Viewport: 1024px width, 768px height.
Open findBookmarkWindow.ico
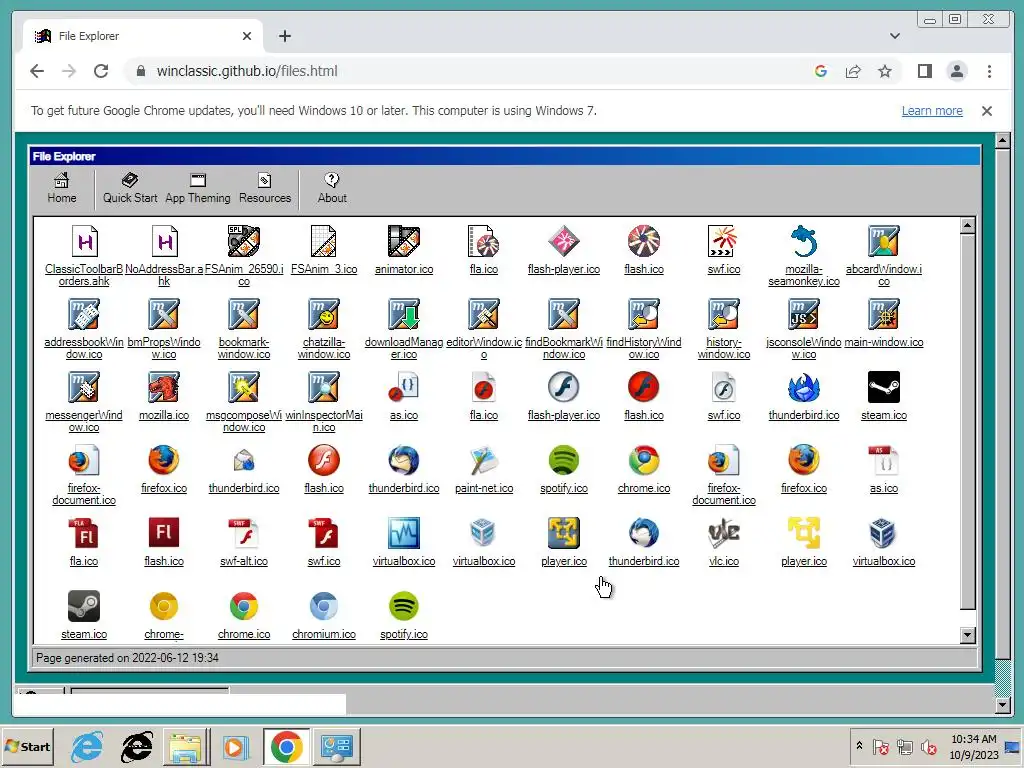[564, 329]
